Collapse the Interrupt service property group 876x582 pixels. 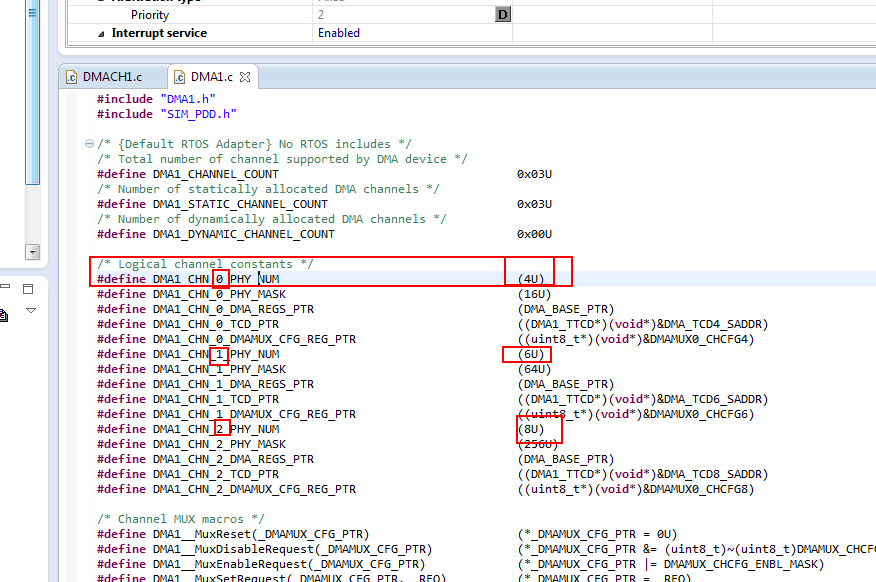tap(101, 34)
